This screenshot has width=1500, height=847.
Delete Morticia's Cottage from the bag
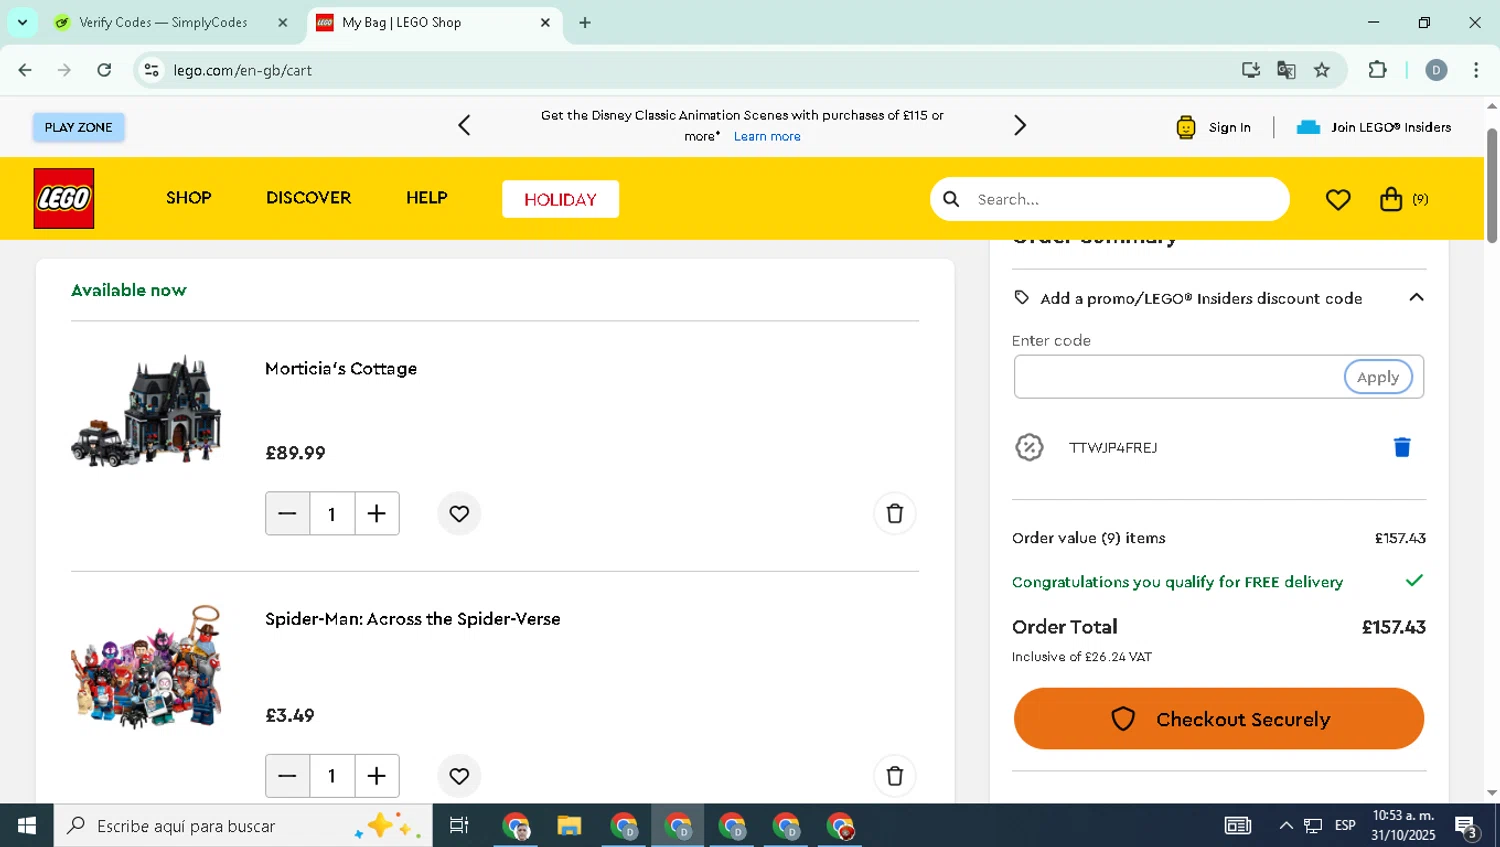pos(895,514)
